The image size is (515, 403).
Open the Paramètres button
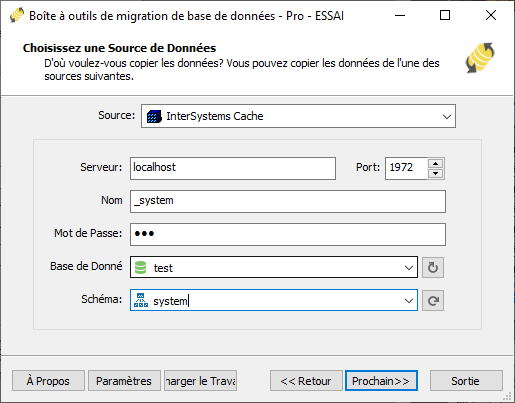coord(124,381)
